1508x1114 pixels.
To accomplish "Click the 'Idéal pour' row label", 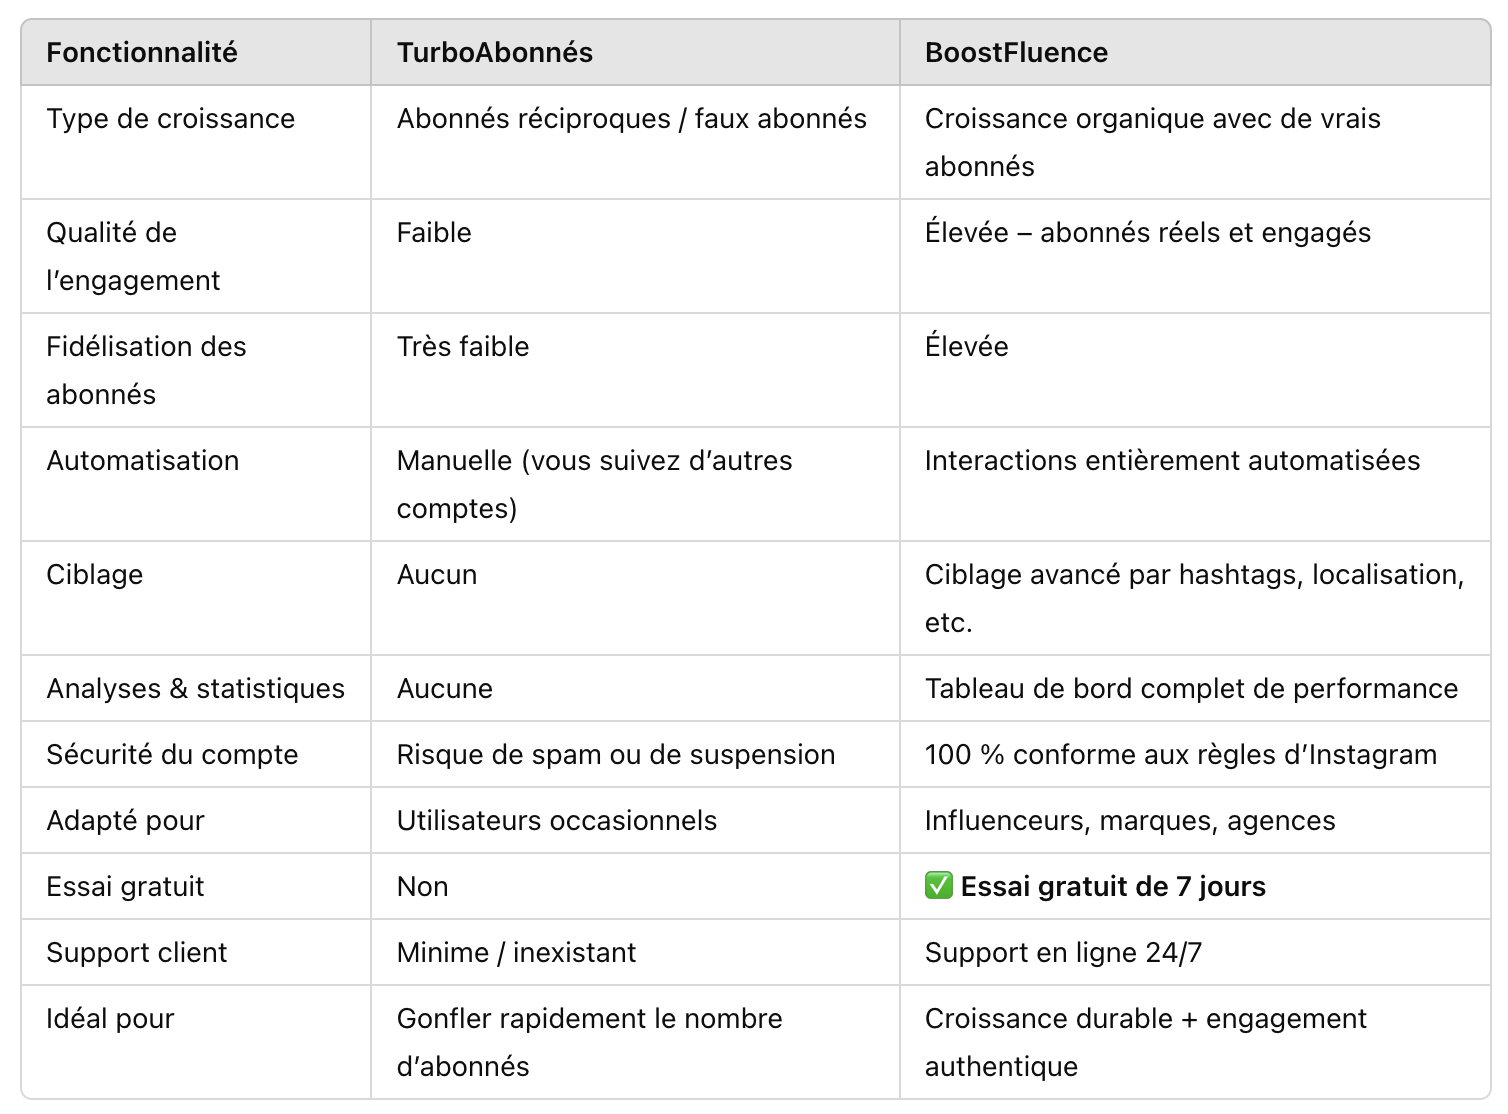I will 110,1019.
